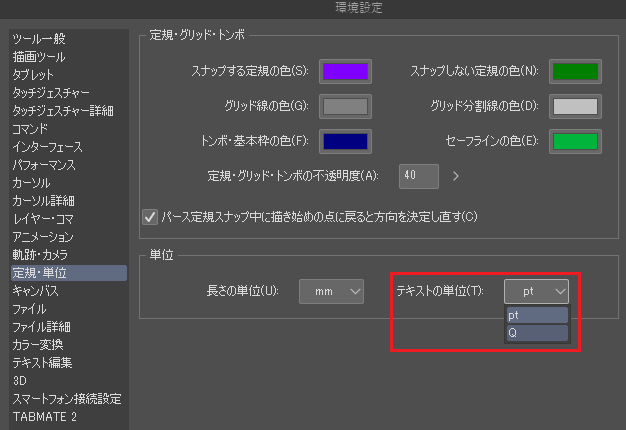Screen dimensions: 626x430
Task: Select pt from the text unit list
Action: (x=537, y=315)
